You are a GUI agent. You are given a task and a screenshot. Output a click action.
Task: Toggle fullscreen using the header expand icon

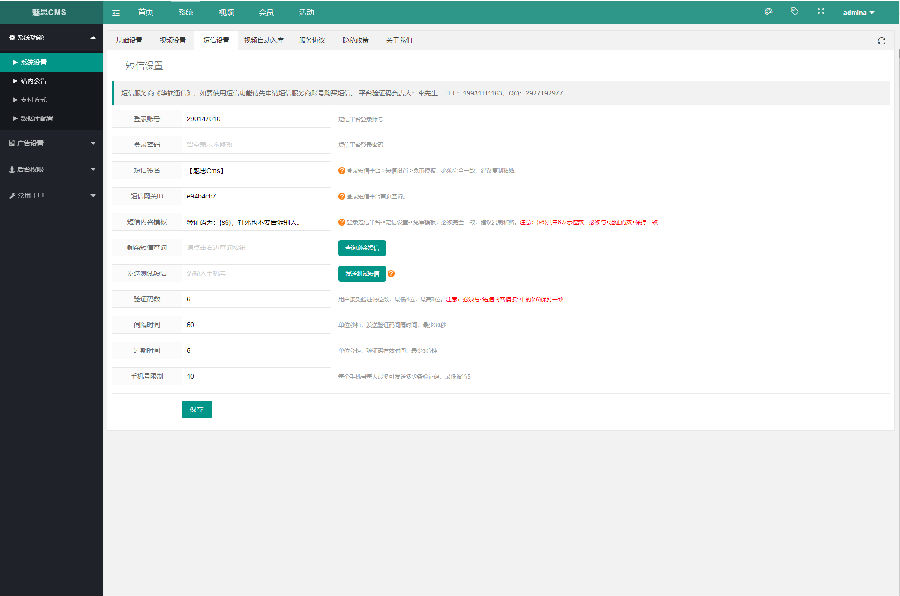[x=821, y=12]
